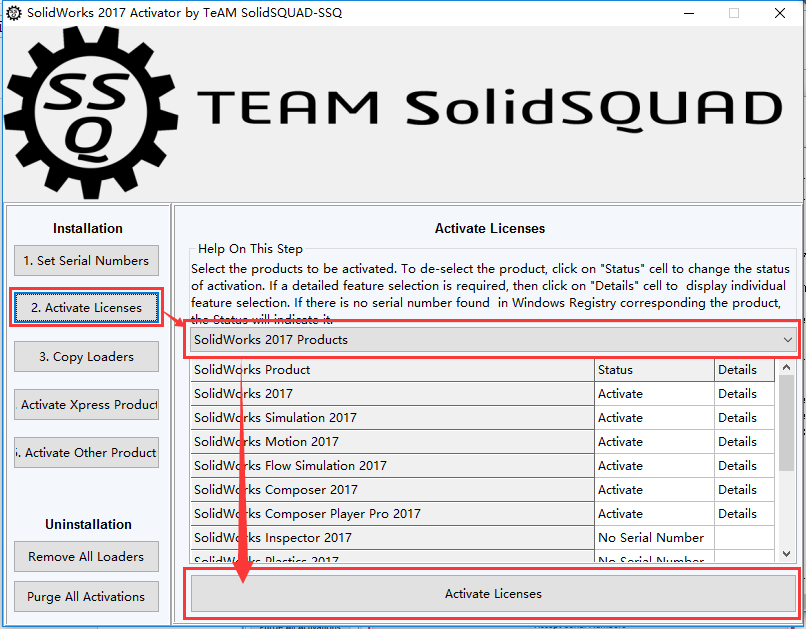Click scroll up arrow of product table
The height and width of the screenshot is (629, 806).
pyautogui.click(x=786, y=367)
